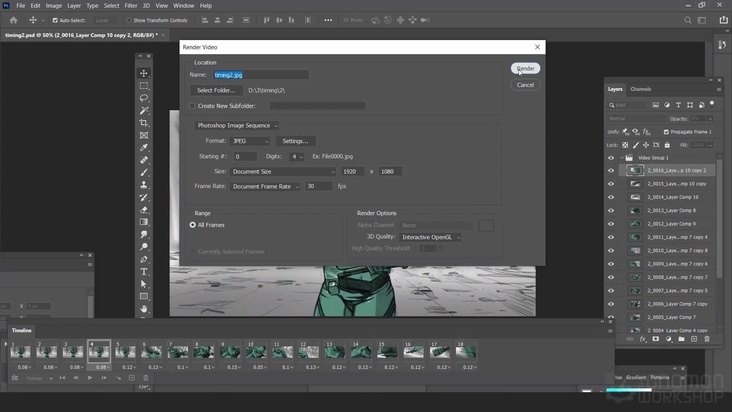Select the Frame tool
This screenshot has height=412, width=732.
click(x=144, y=135)
